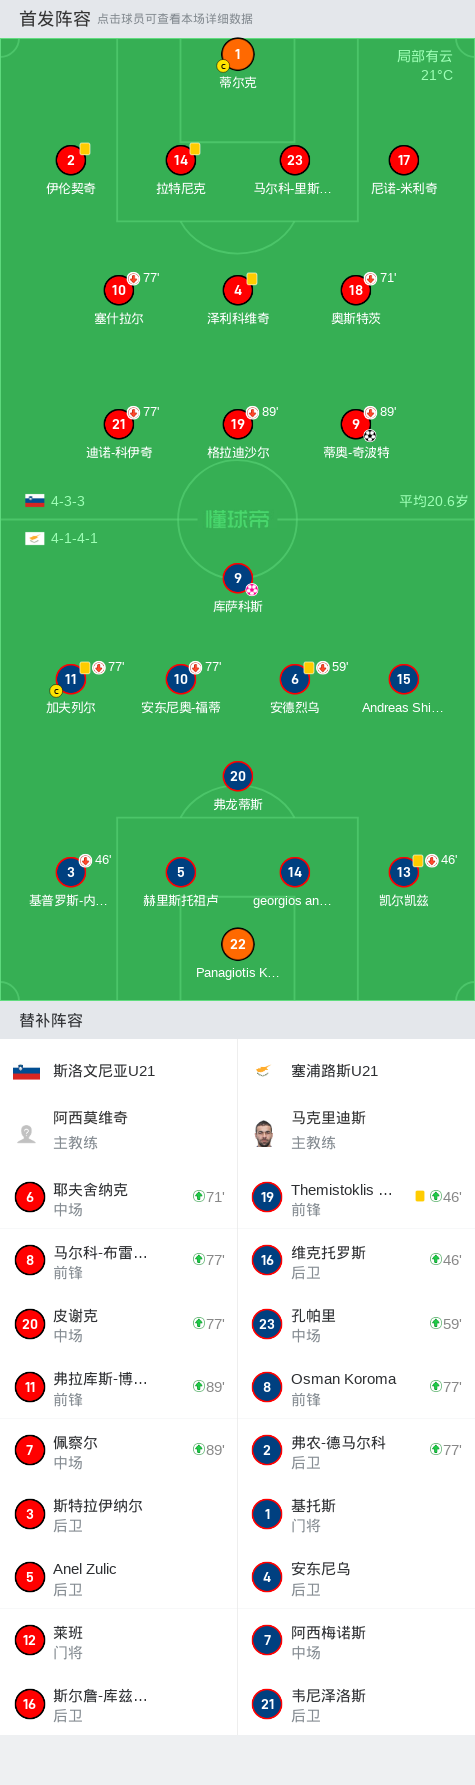Screen dimensions: 475x1785
Task: Select player 14 拉特尼克 jersey icon
Action: [181, 160]
